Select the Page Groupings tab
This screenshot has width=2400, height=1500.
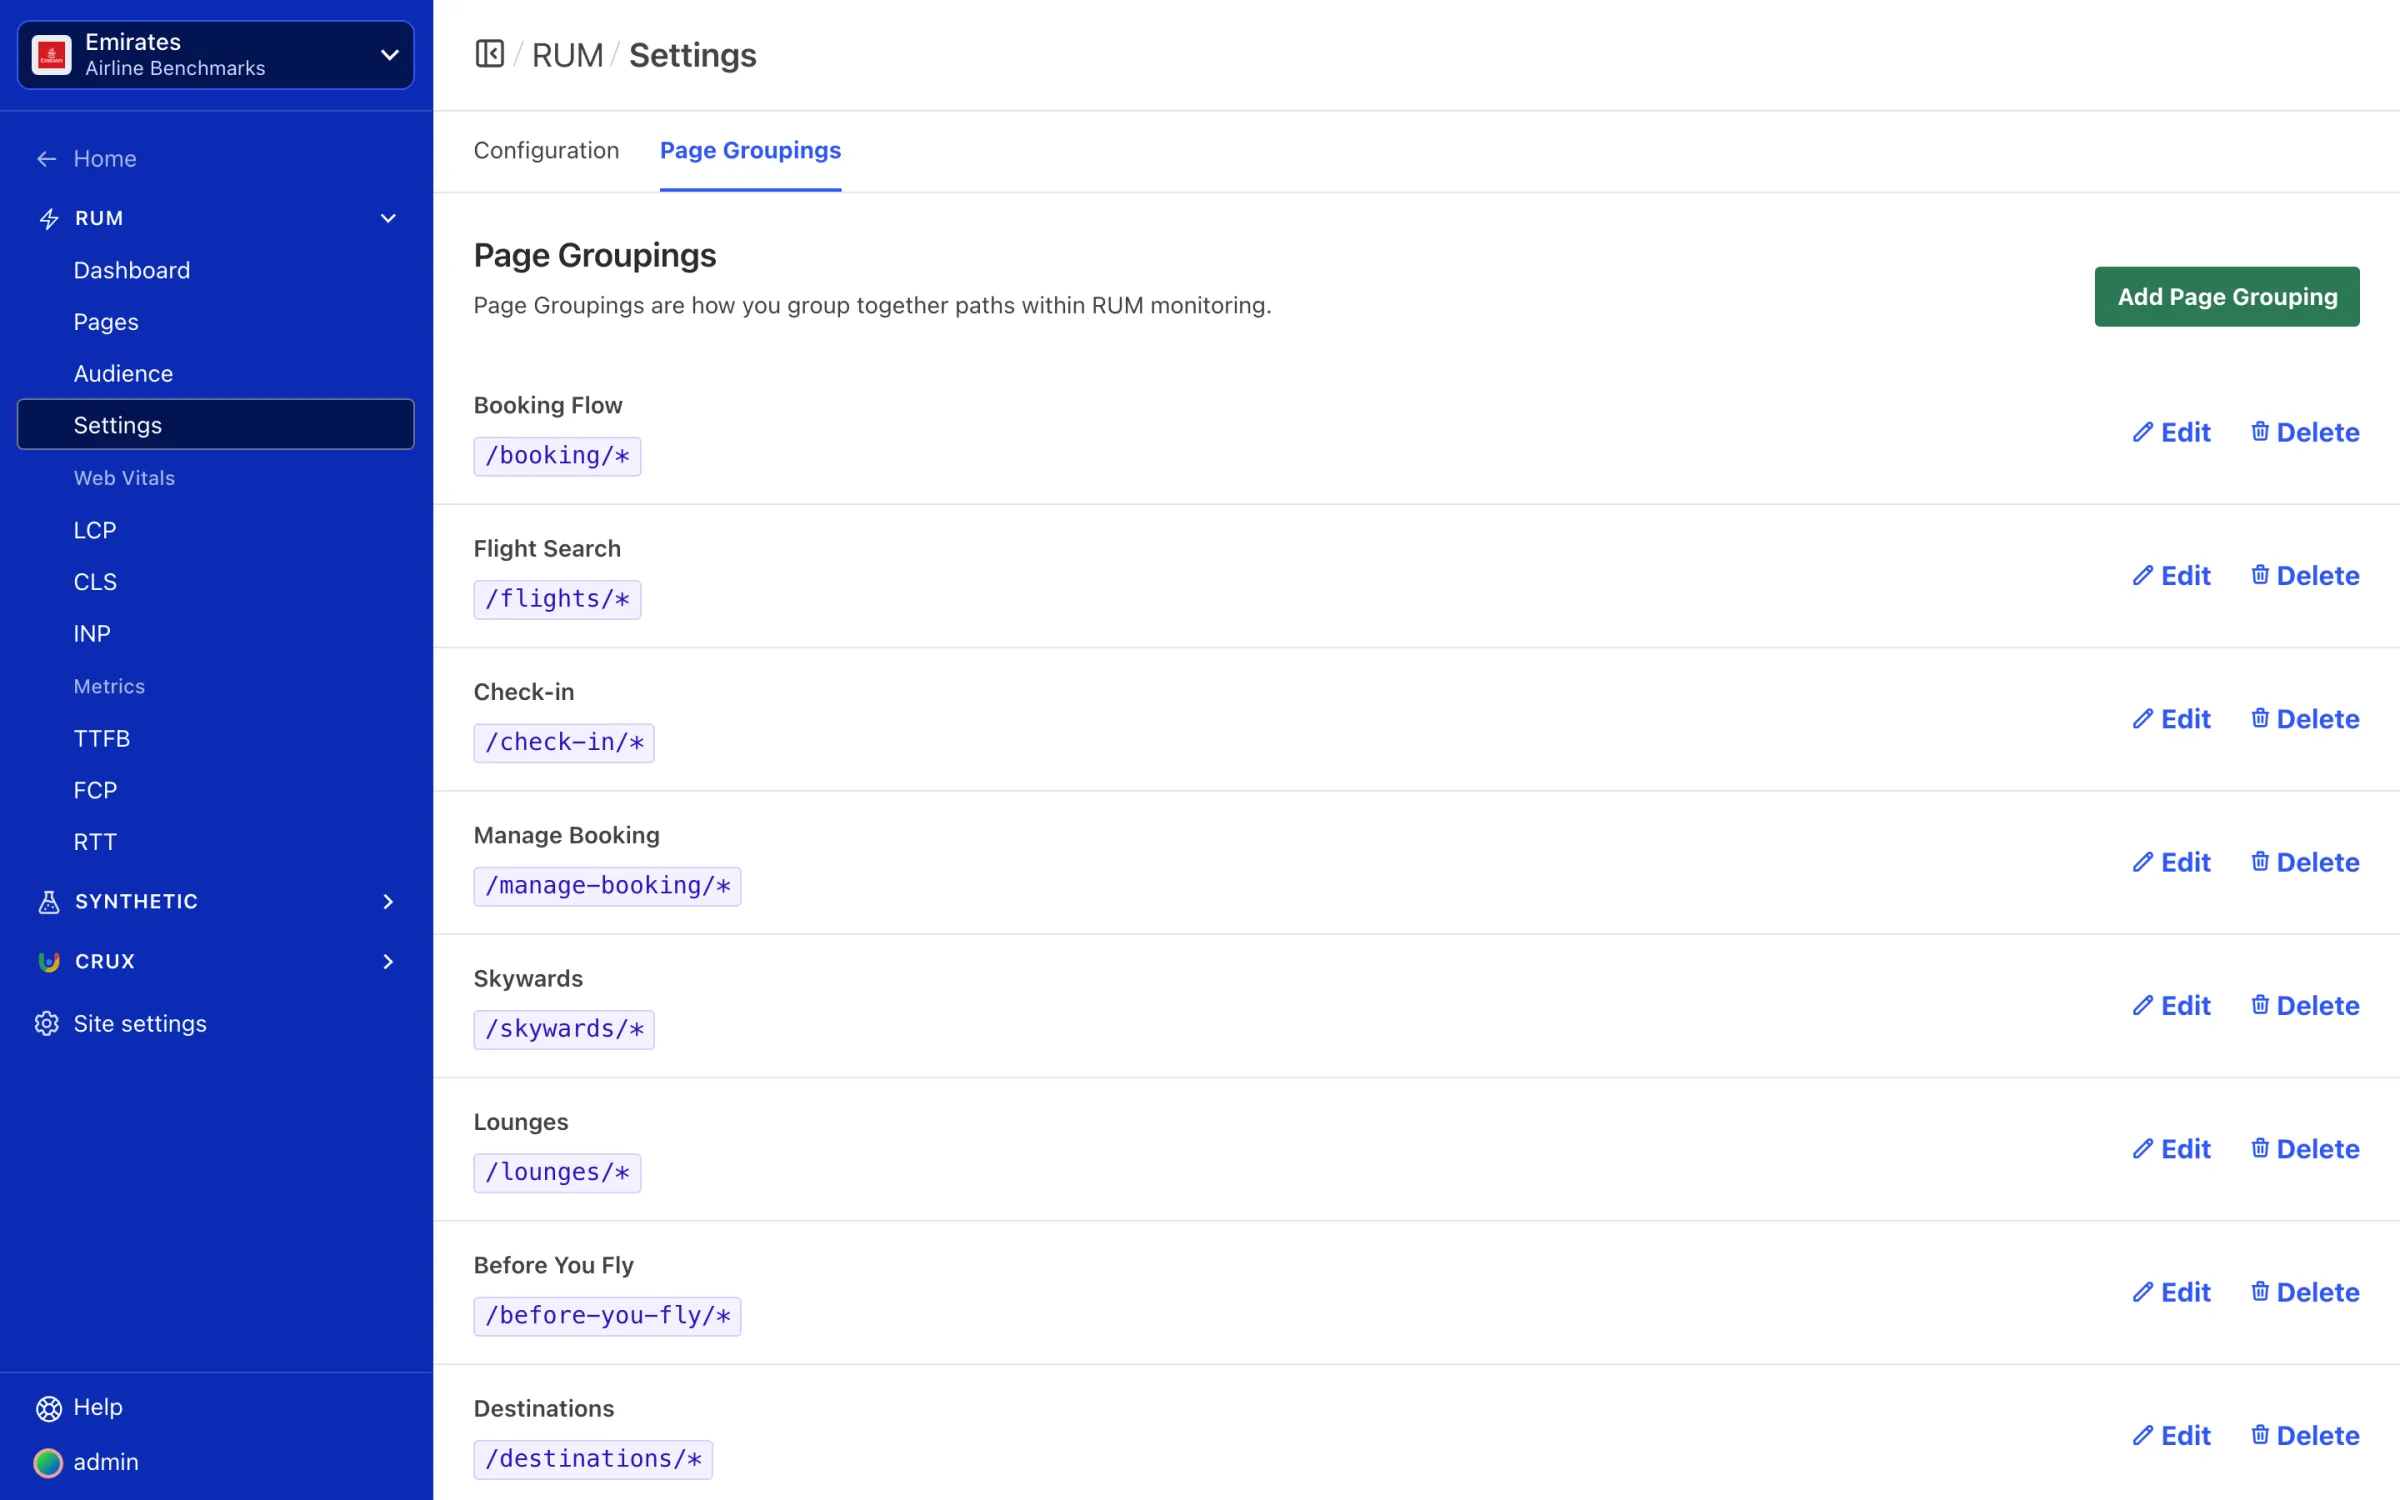[750, 150]
